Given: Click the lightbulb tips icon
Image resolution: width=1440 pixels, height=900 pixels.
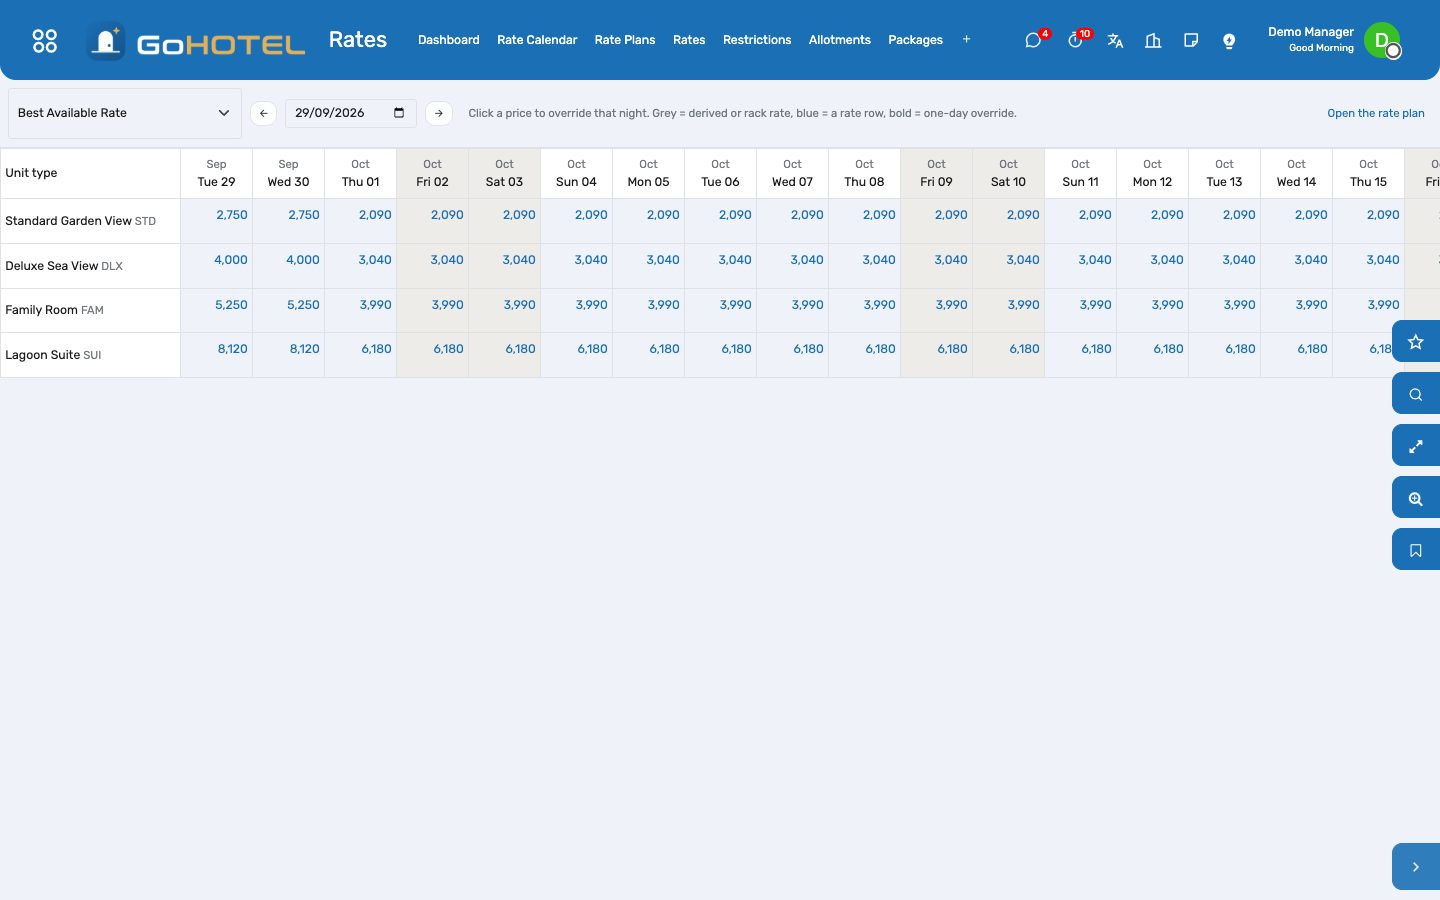Looking at the screenshot, I should [1229, 40].
